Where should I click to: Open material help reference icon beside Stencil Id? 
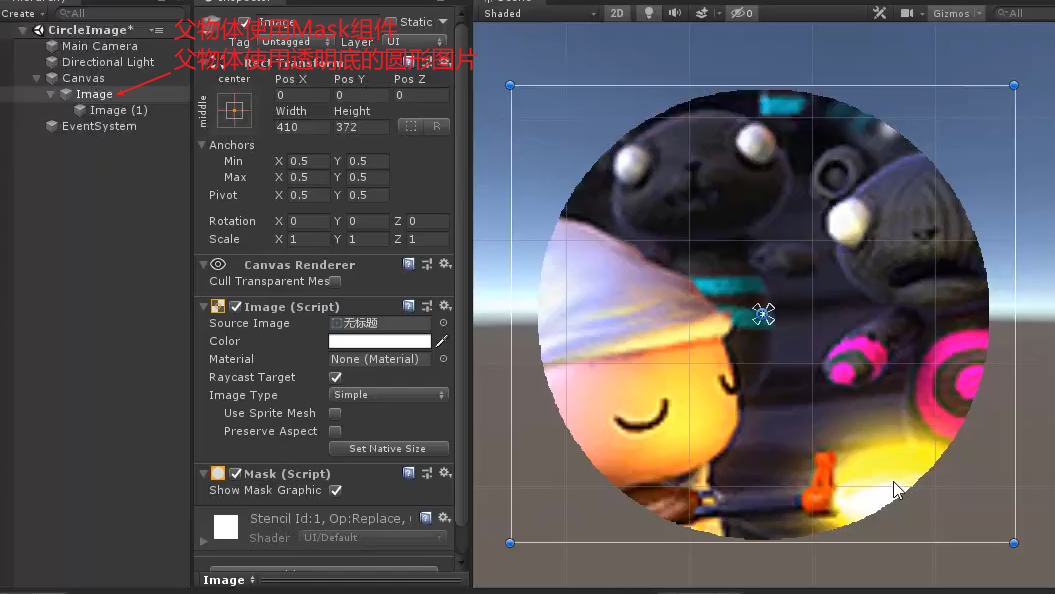[425, 517]
